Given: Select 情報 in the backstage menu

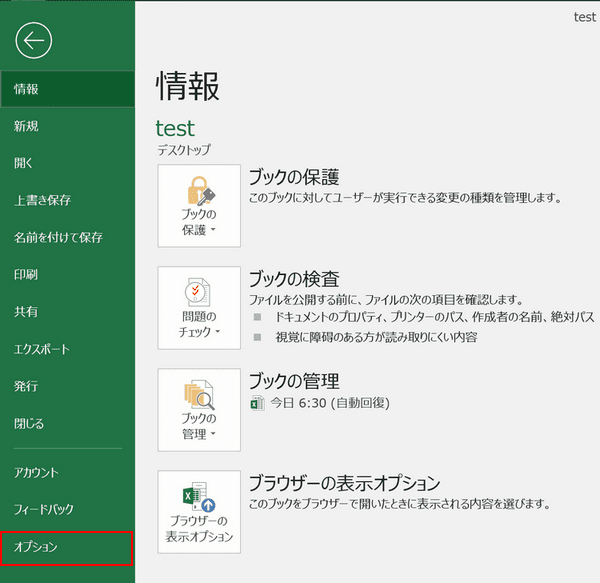Looking at the screenshot, I should pos(67,89).
